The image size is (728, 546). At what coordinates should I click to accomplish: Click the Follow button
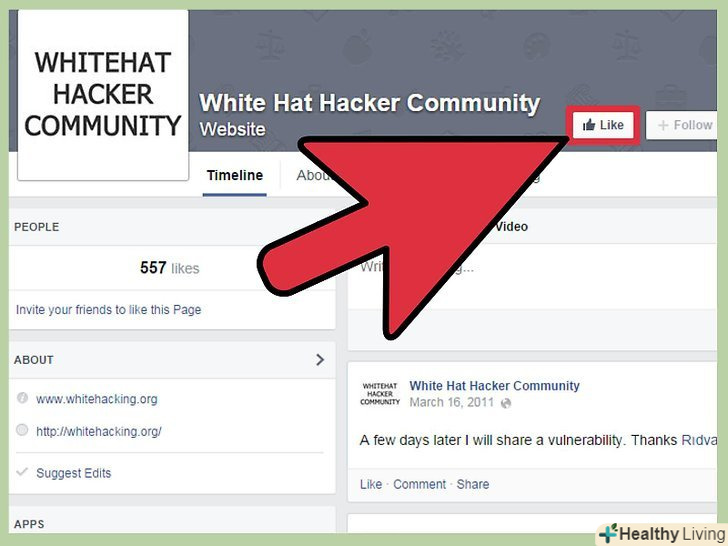(x=682, y=125)
